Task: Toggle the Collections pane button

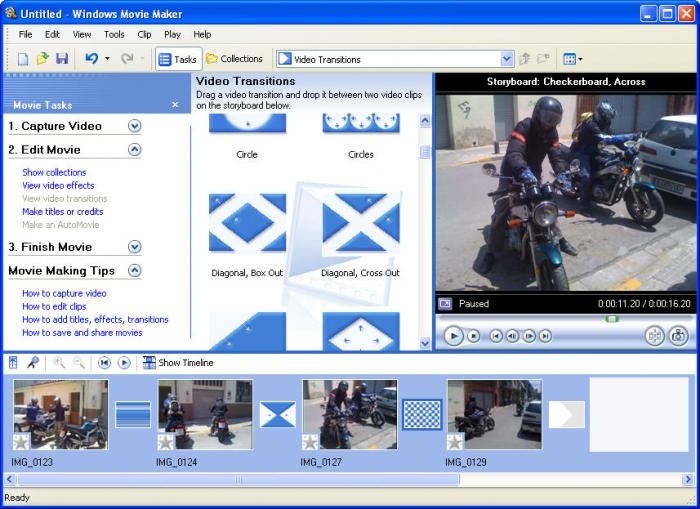Action: (x=234, y=60)
